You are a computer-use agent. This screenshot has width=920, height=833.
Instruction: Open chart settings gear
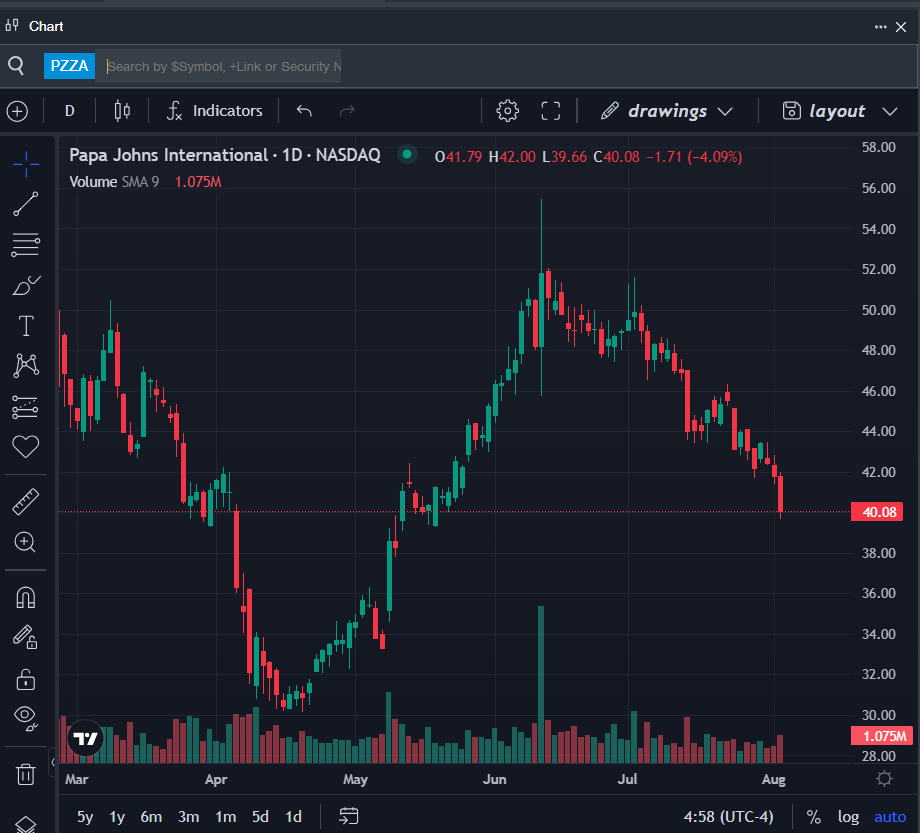[x=508, y=111]
